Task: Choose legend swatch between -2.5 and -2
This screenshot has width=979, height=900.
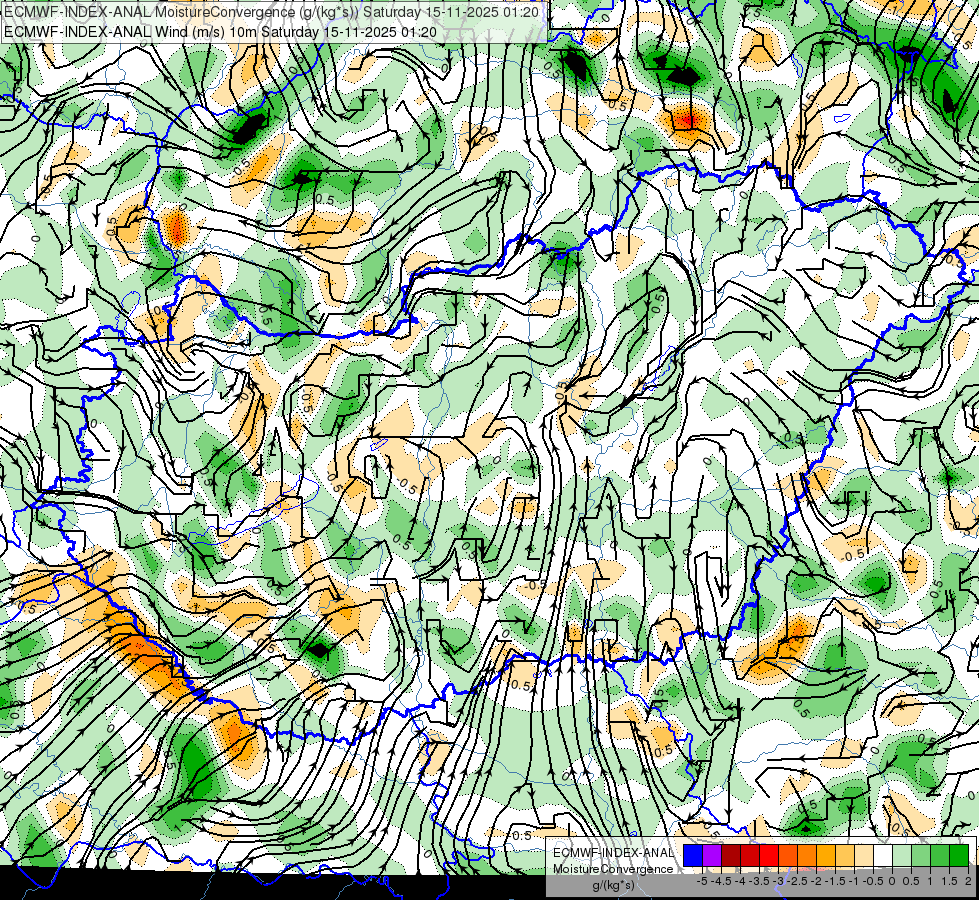Action: [807, 855]
